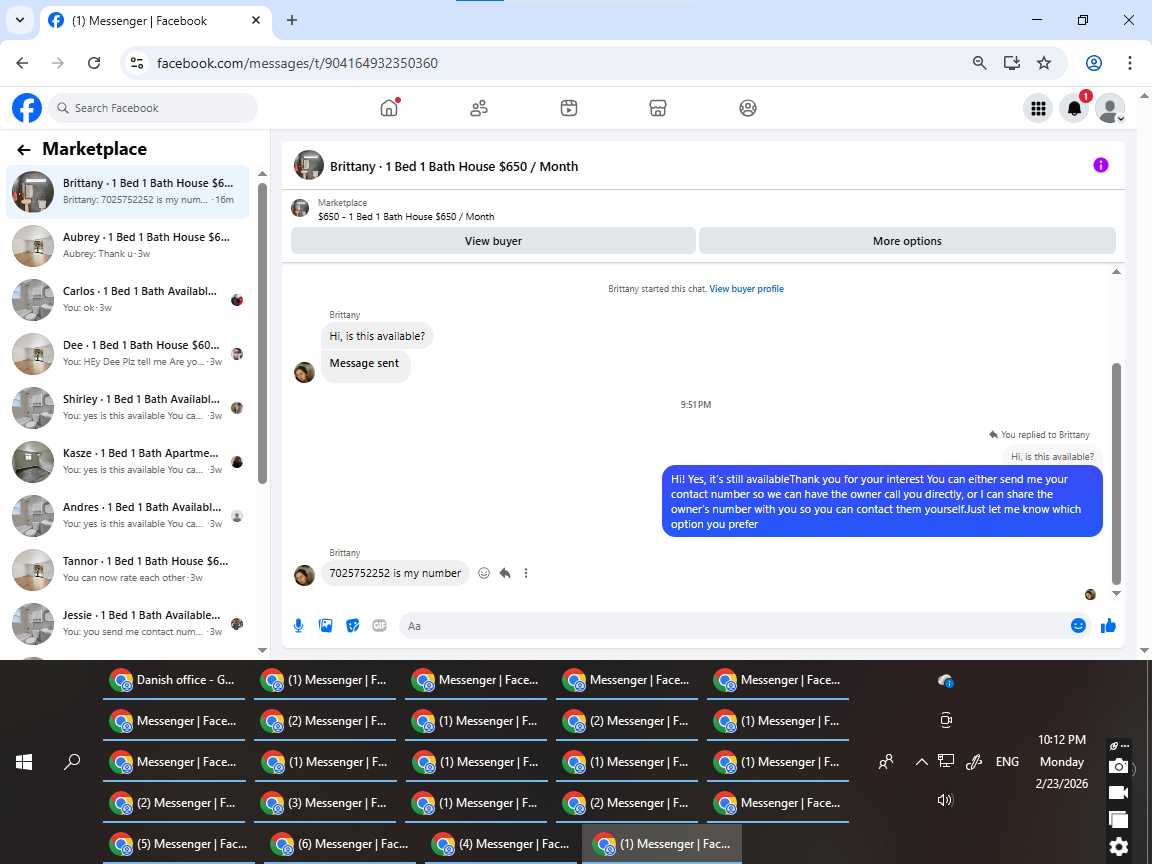Viewport: 1152px width, 864px height.
Task: Open the Kasze conversation in the list
Action: coord(127,461)
